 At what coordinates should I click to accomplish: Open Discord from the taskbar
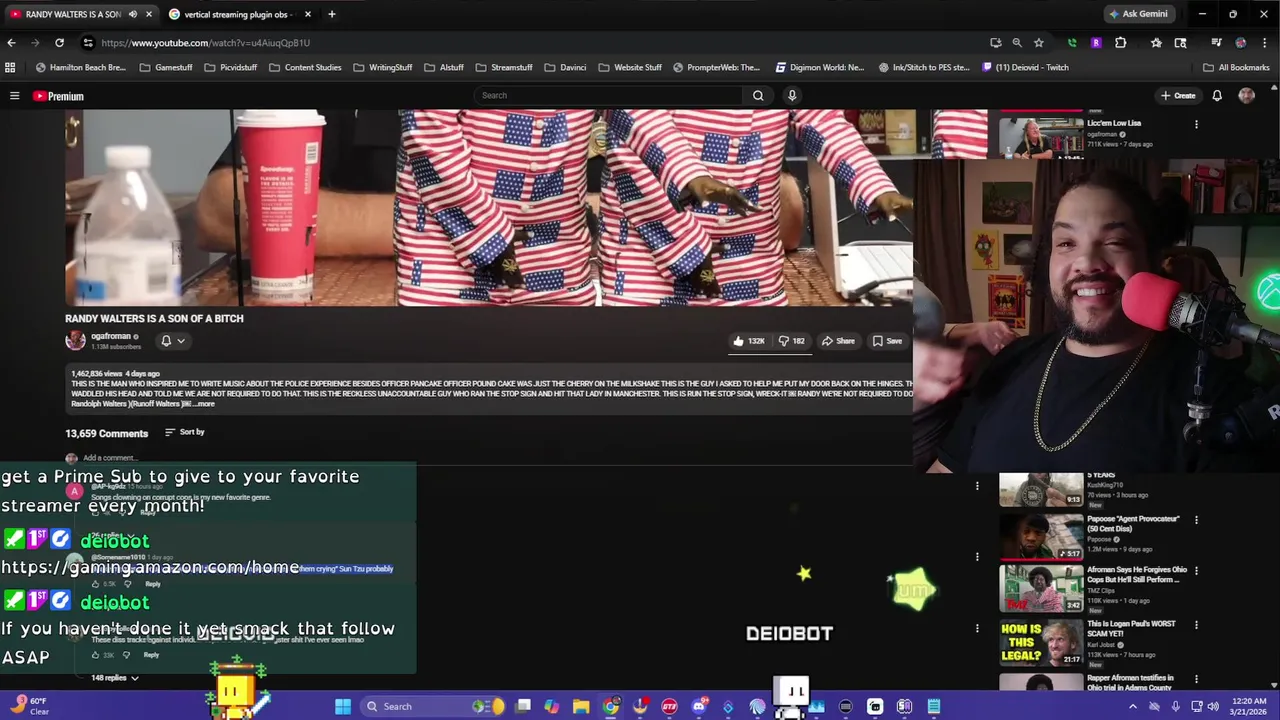point(699,707)
